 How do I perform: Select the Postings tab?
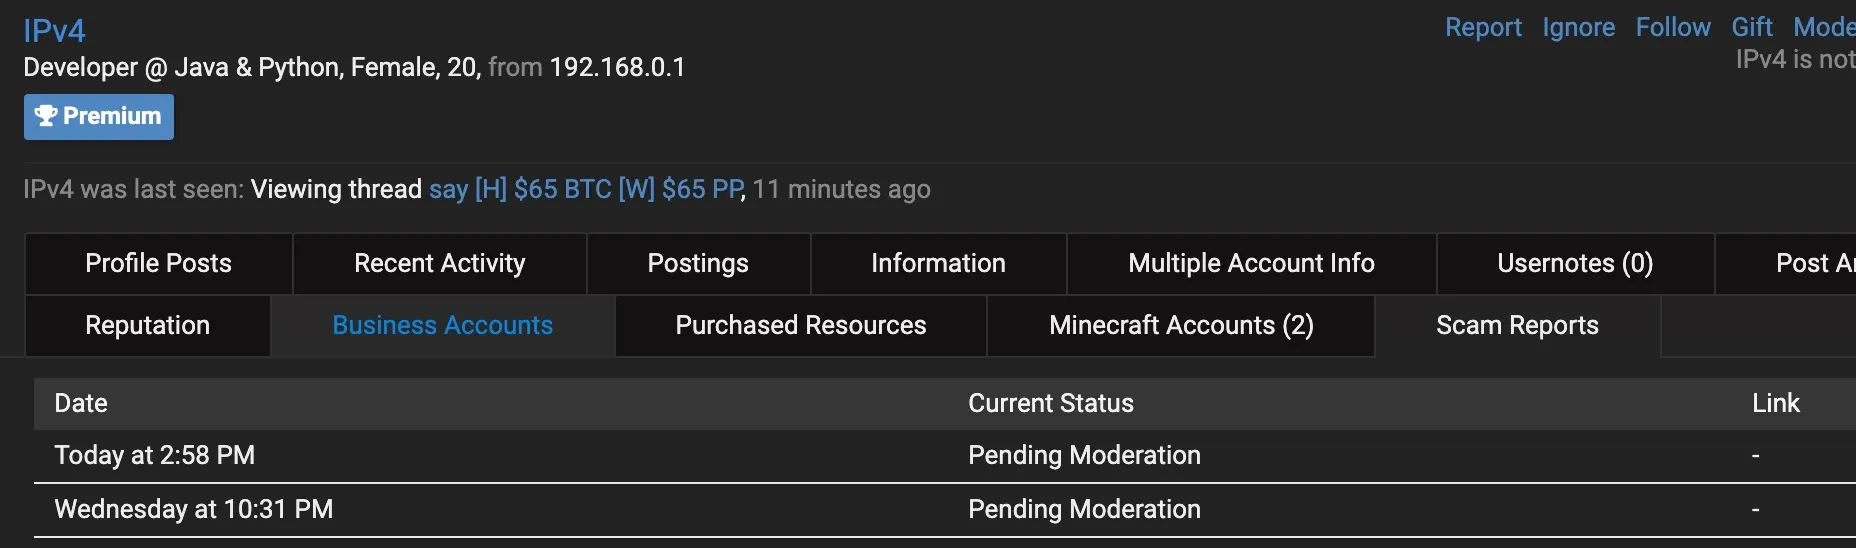click(x=698, y=263)
